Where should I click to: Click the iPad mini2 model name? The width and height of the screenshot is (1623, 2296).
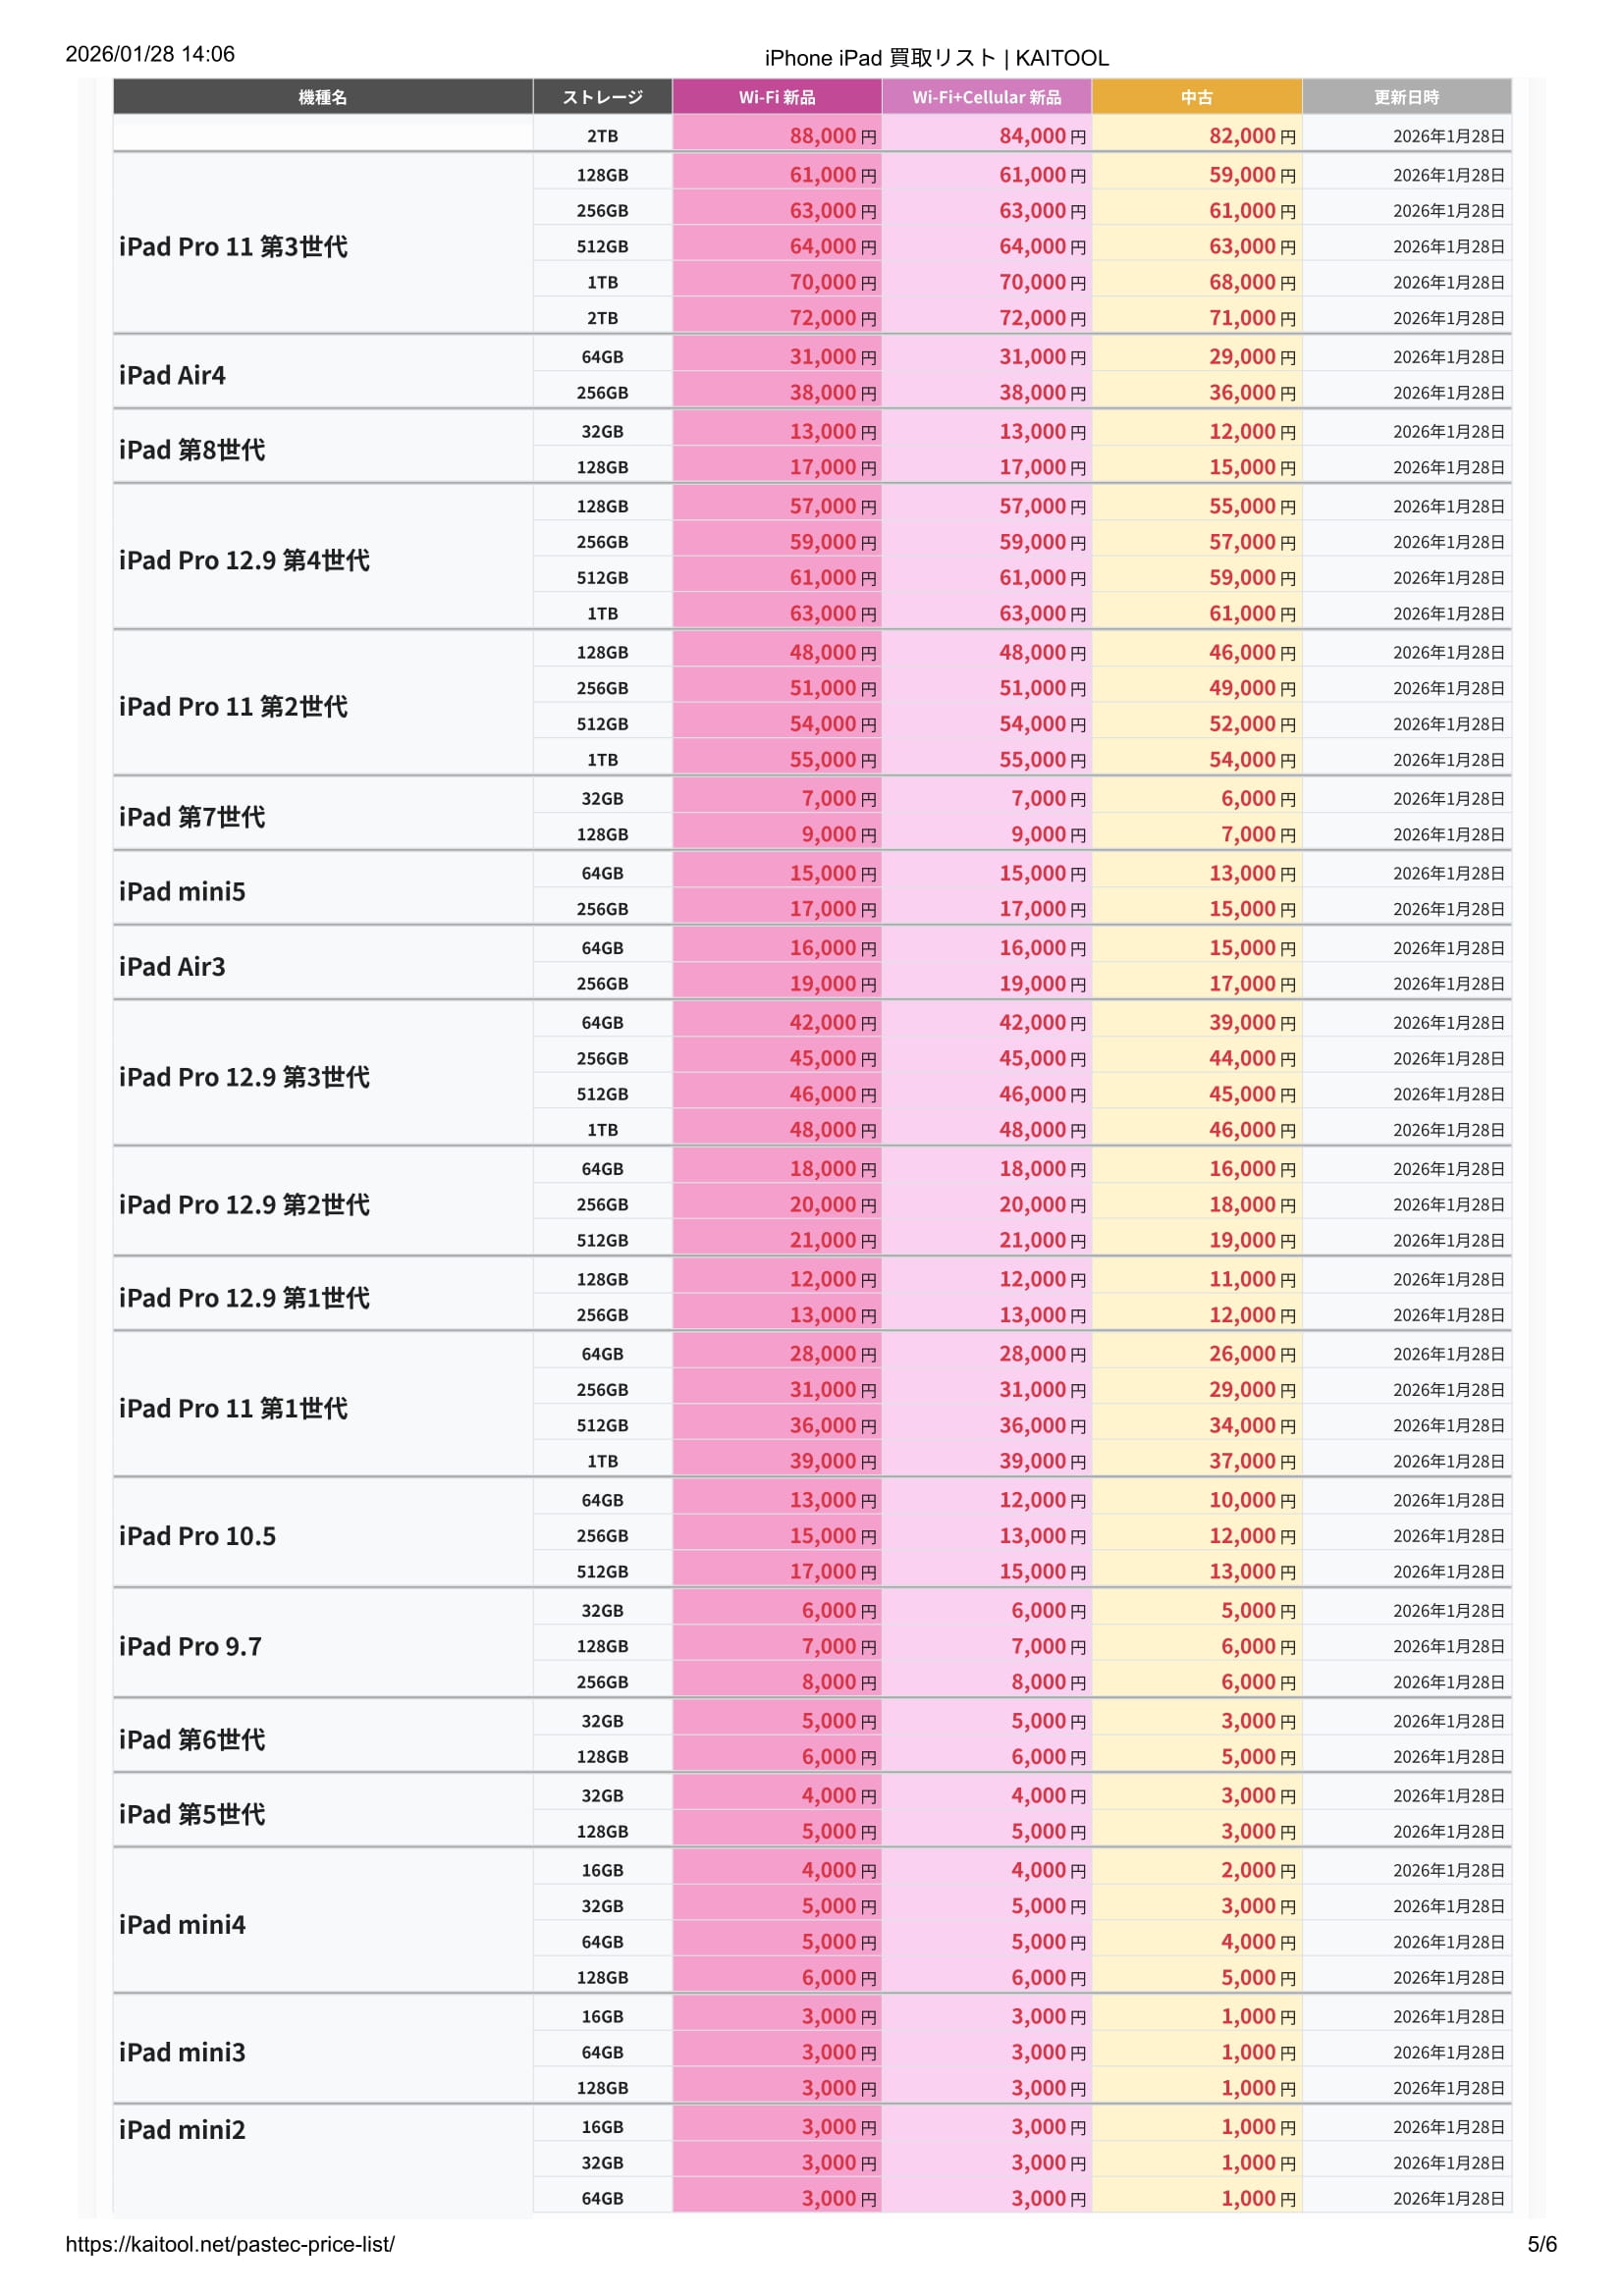click(x=182, y=2130)
